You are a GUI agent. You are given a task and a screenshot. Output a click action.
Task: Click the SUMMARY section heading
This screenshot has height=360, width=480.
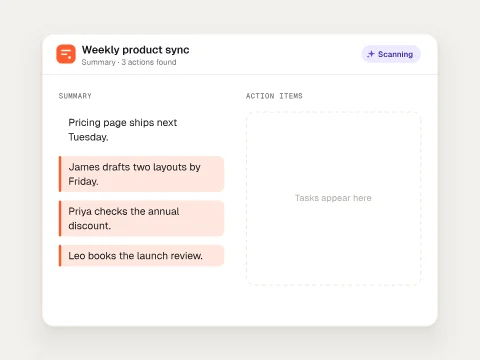75,96
